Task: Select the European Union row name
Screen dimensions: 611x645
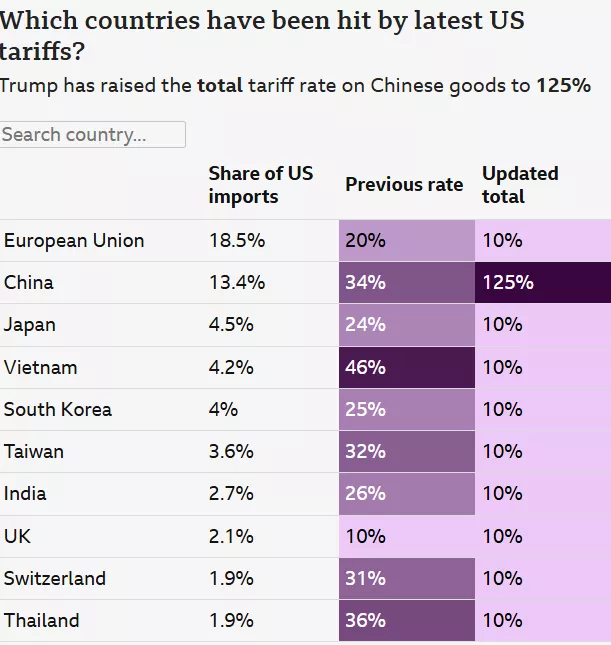Action: click(x=74, y=241)
